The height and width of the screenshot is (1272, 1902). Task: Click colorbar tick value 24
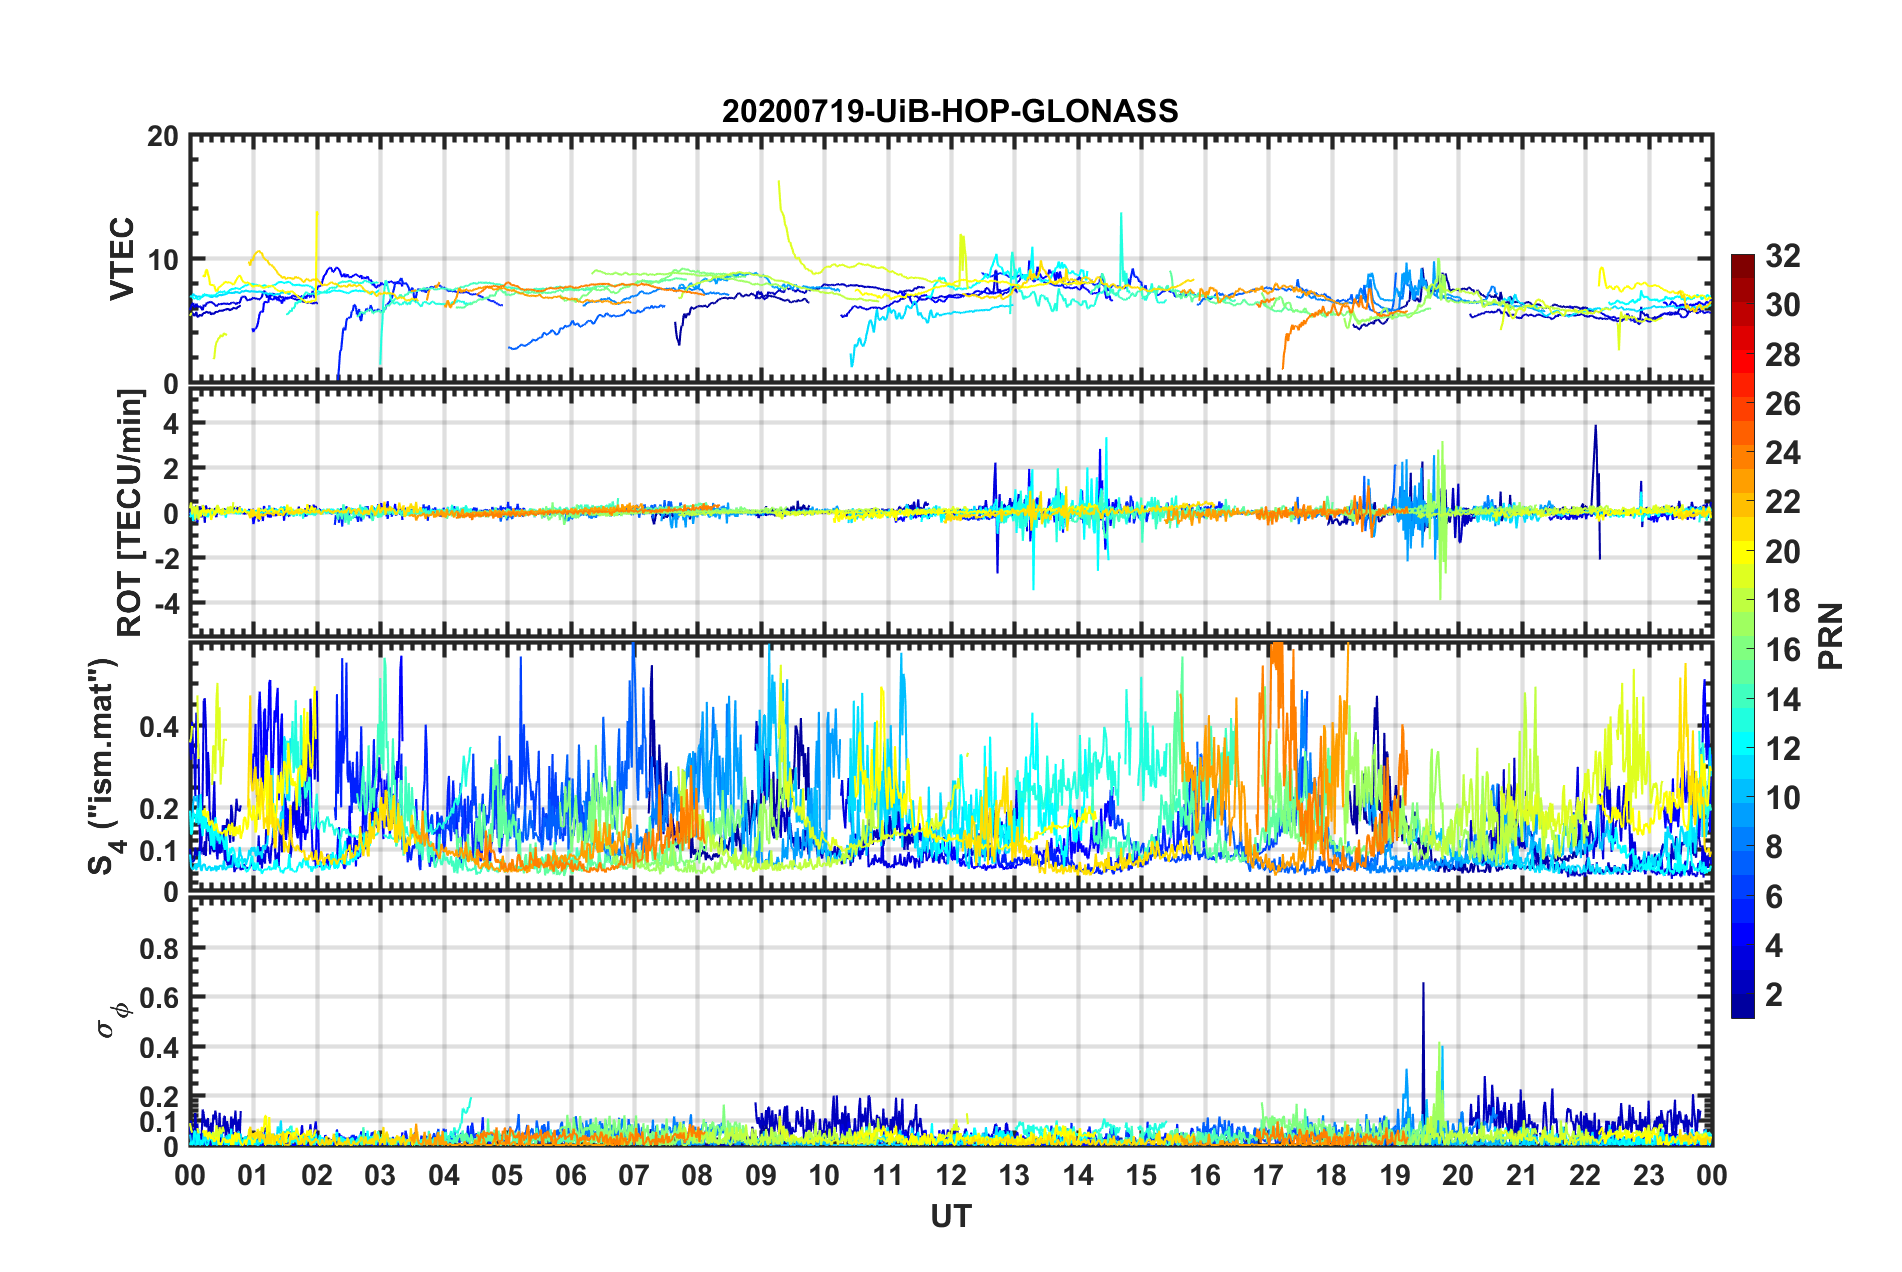[1783, 453]
